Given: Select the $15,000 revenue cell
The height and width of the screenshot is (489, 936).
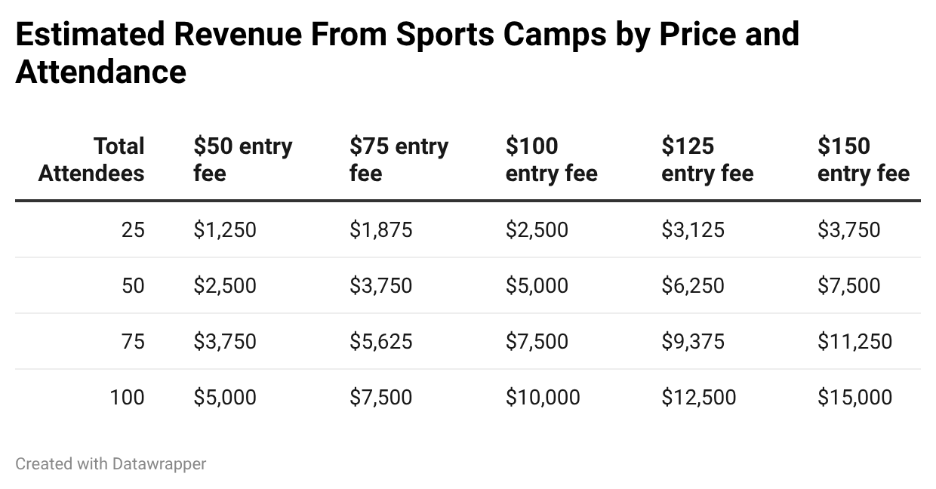Looking at the screenshot, I should pyautogui.click(x=855, y=398).
